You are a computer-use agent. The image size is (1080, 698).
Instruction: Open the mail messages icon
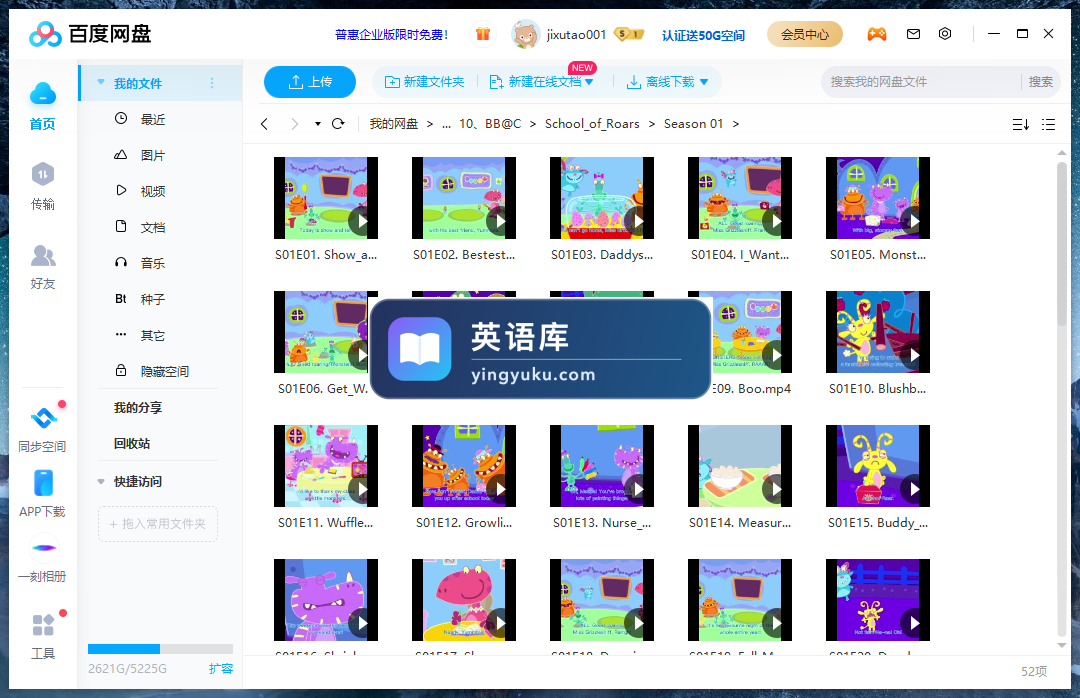913,34
